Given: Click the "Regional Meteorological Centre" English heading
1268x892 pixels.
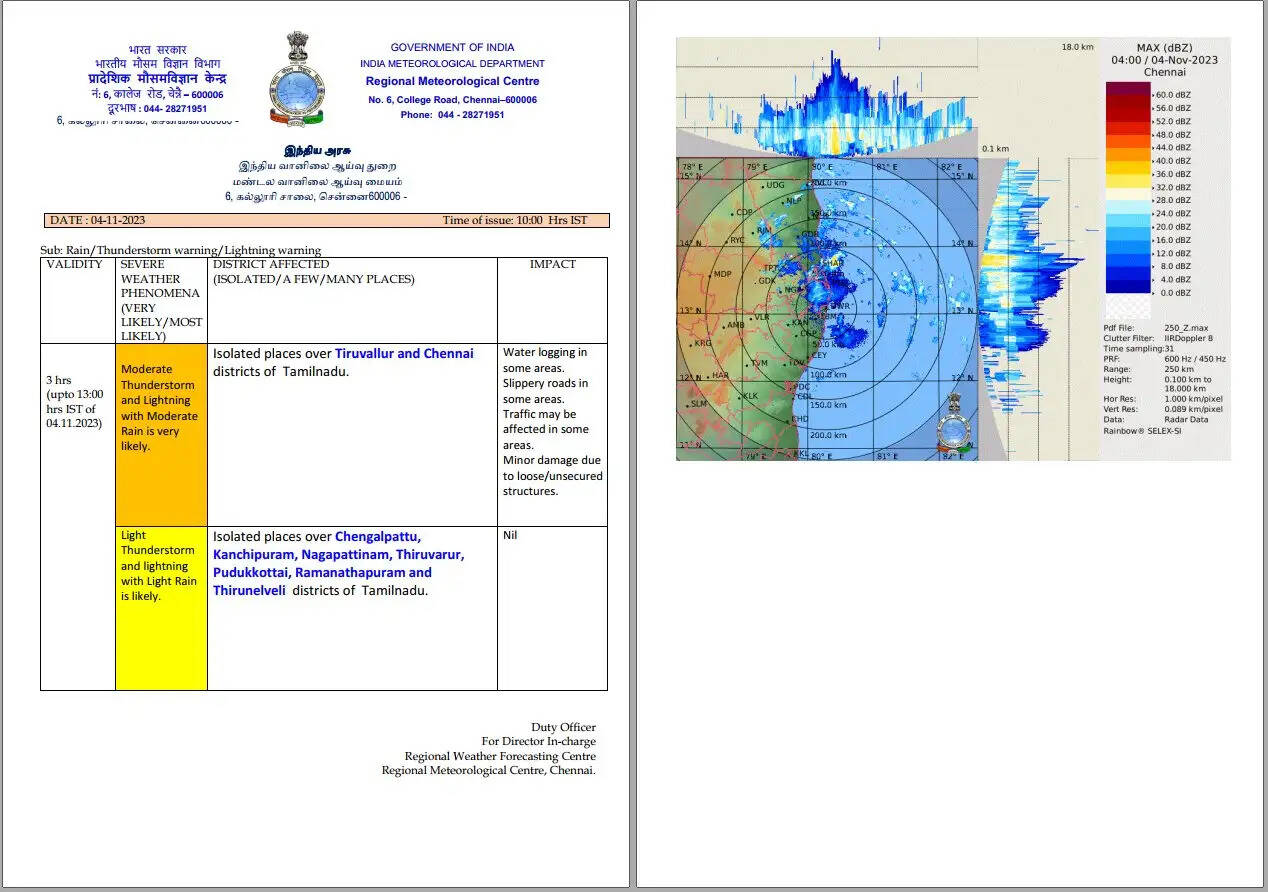Looking at the screenshot, I should tap(452, 82).
